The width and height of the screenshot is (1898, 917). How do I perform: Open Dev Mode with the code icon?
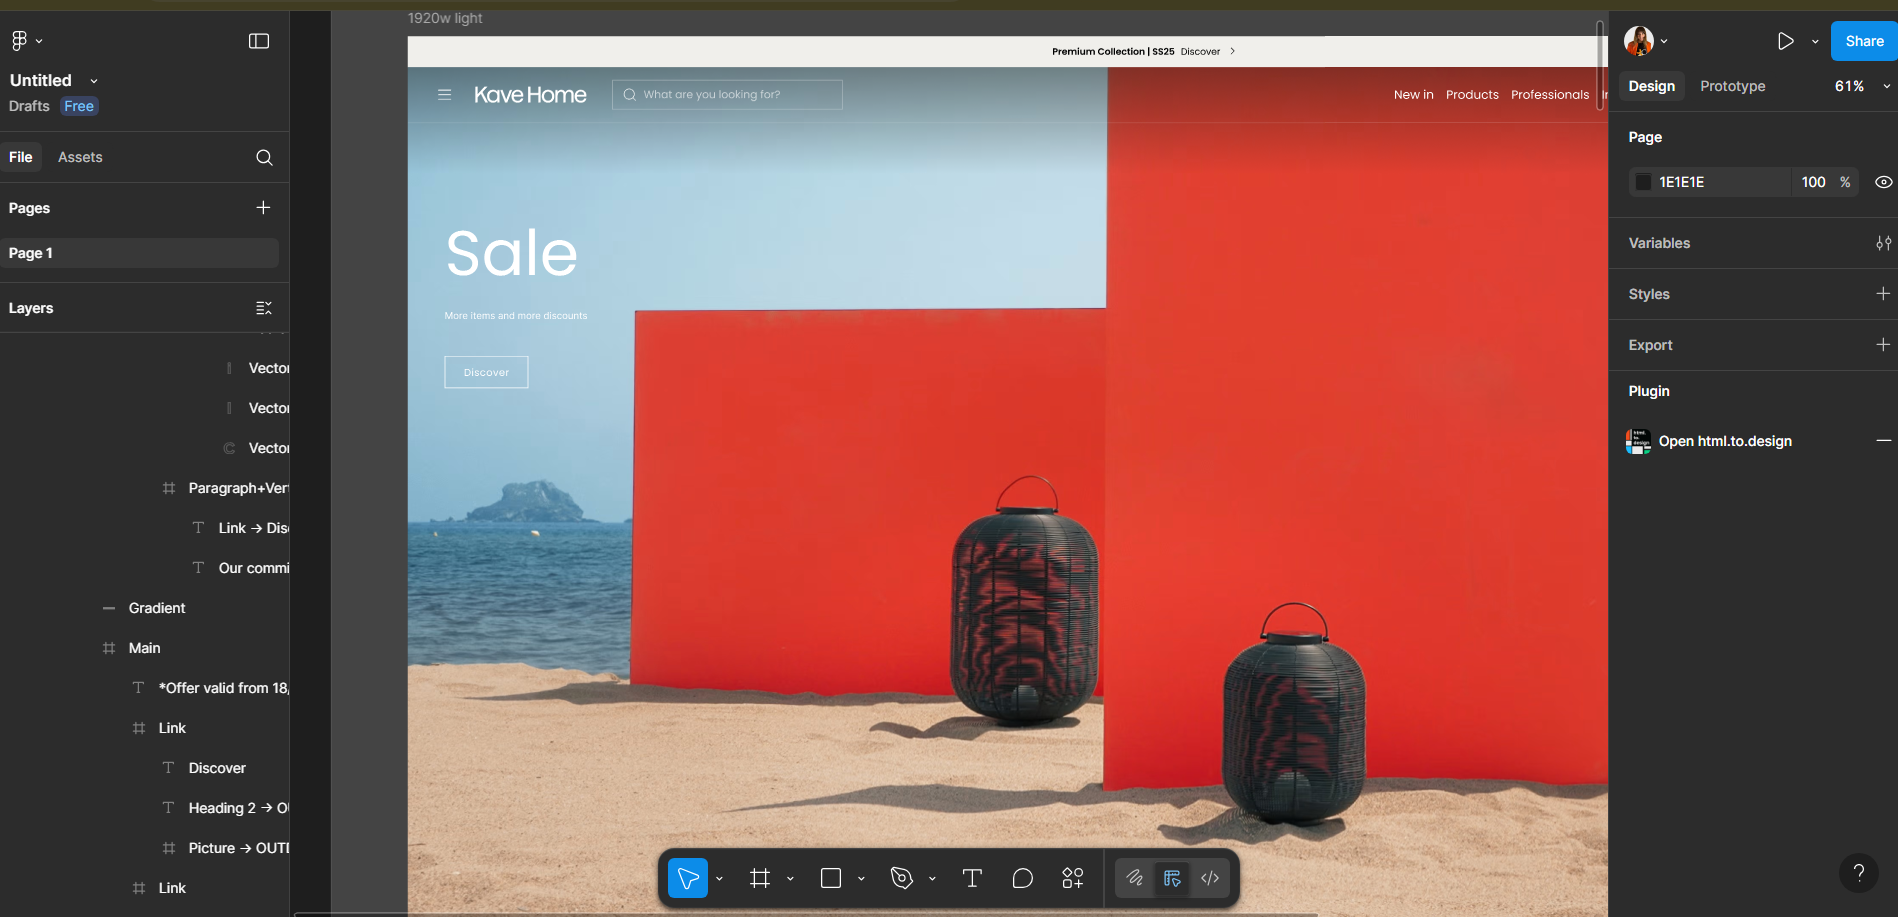1209,878
